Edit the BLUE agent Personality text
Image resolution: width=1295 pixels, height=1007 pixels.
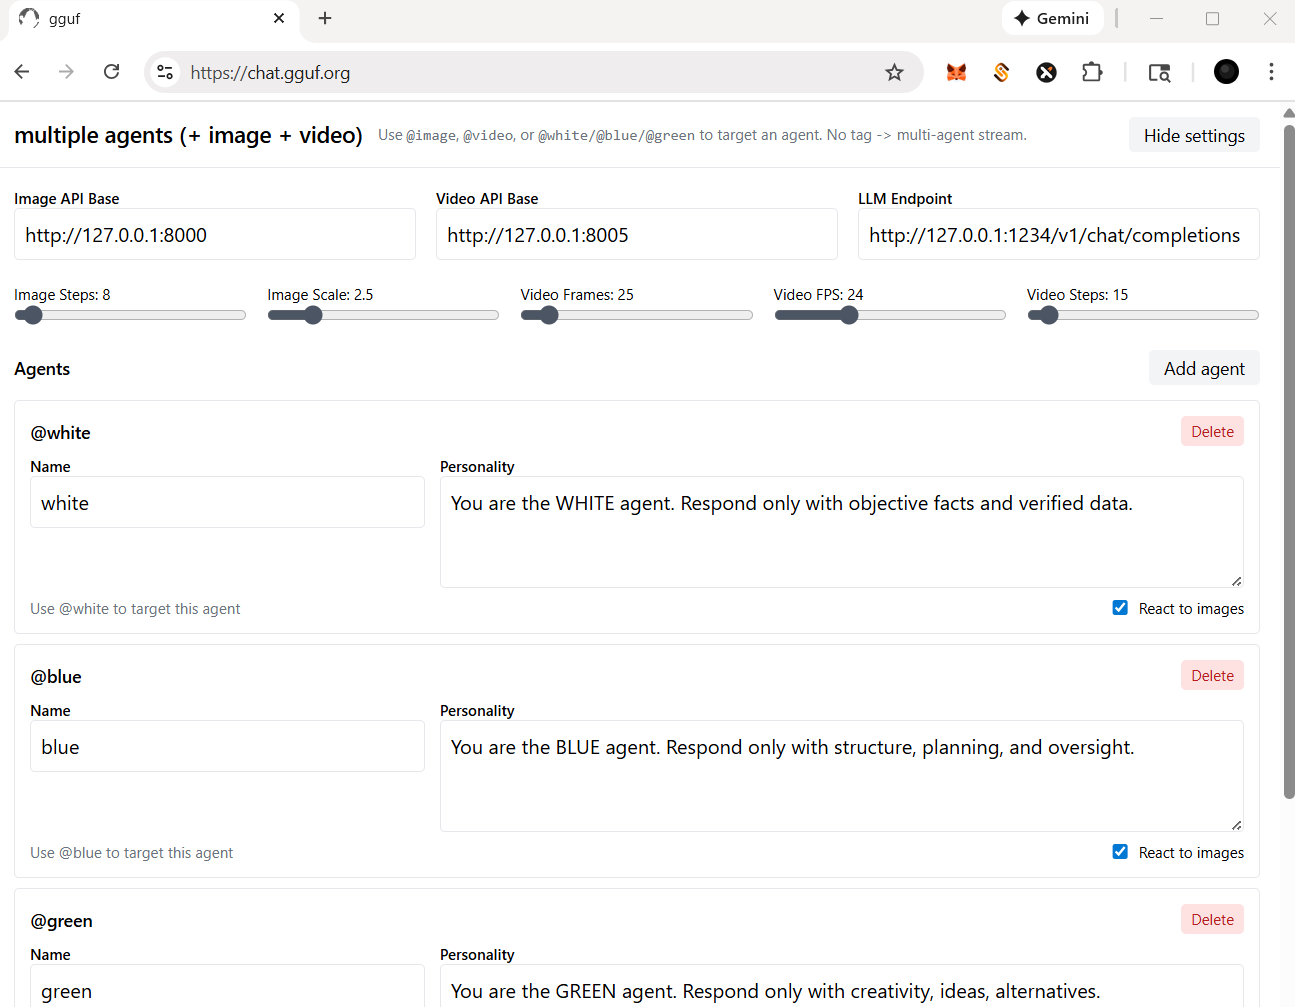pyautogui.click(x=842, y=776)
